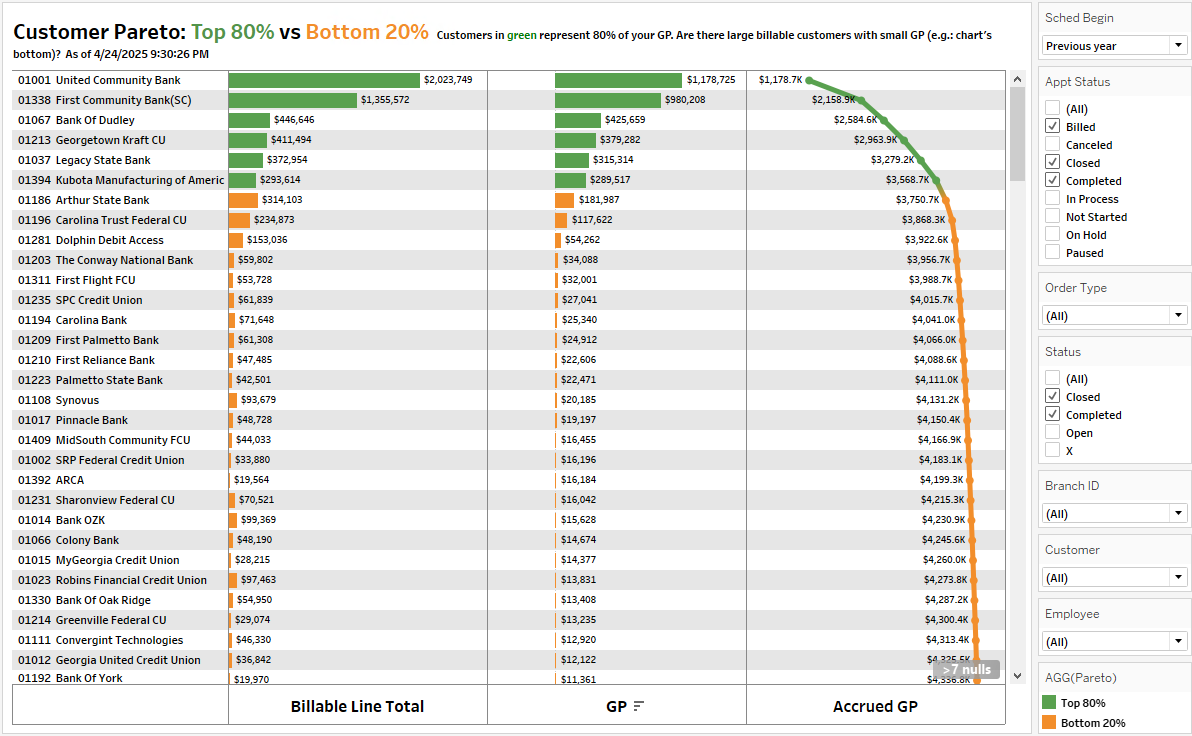
Task: Click the scroll up arrow of customer list
Action: (x=1018, y=80)
